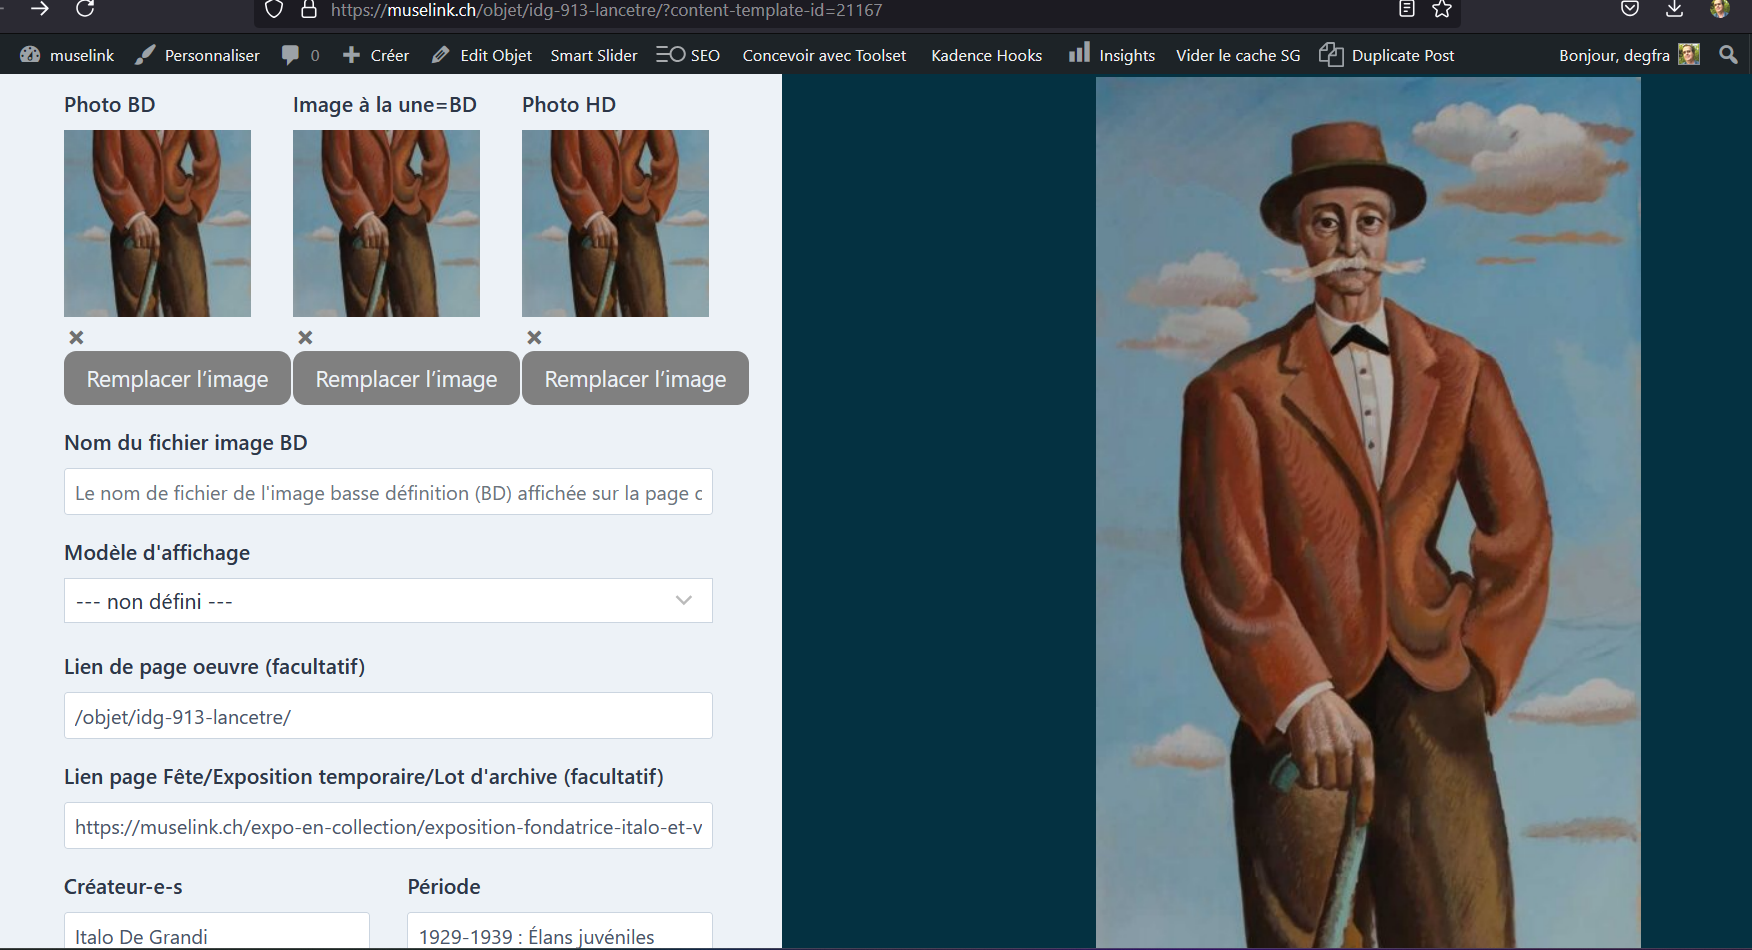Click Edit Objet in admin bar

(x=482, y=55)
